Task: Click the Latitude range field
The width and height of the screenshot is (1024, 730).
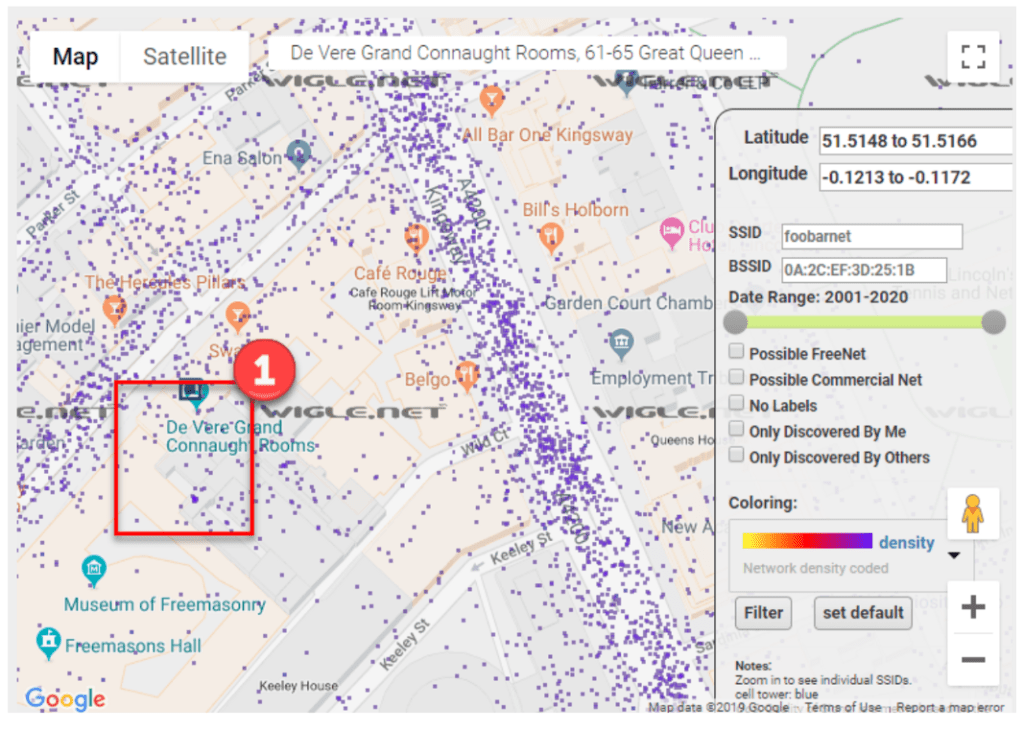Action: (x=916, y=141)
